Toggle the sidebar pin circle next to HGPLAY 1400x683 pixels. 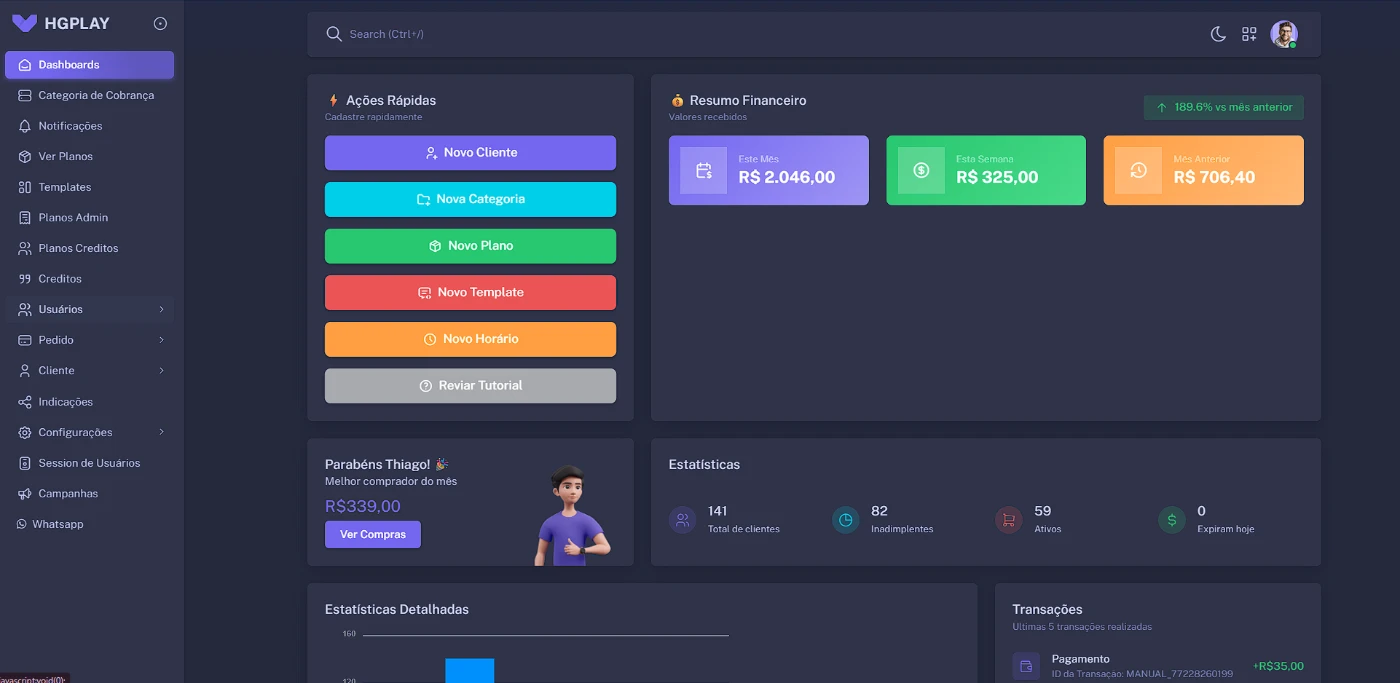160,23
